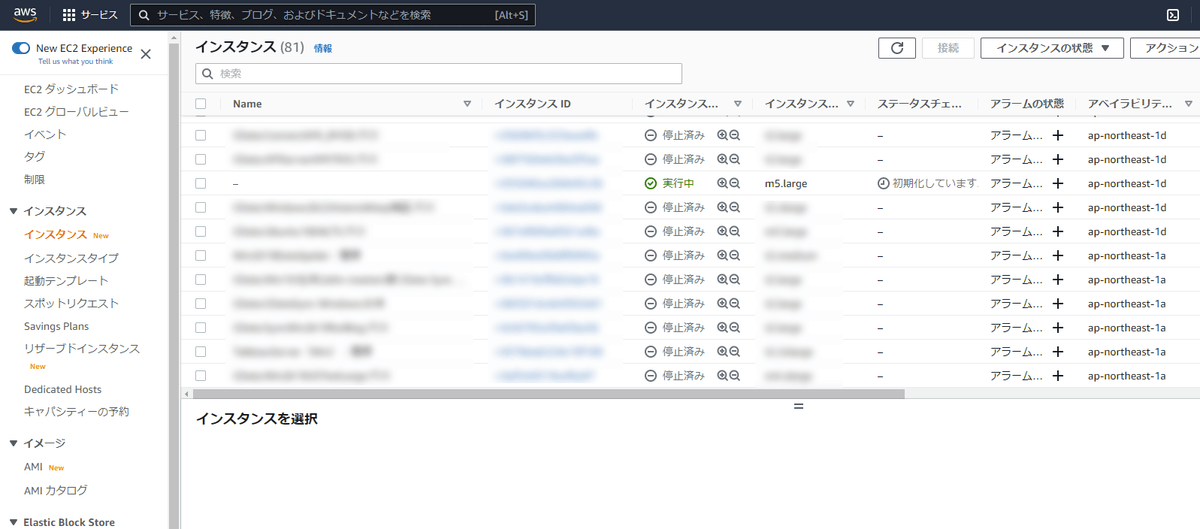Viewport: 1200px width, 529px height.
Task: Open the インスタンスの状態 dropdown
Action: [x=1051, y=48]
